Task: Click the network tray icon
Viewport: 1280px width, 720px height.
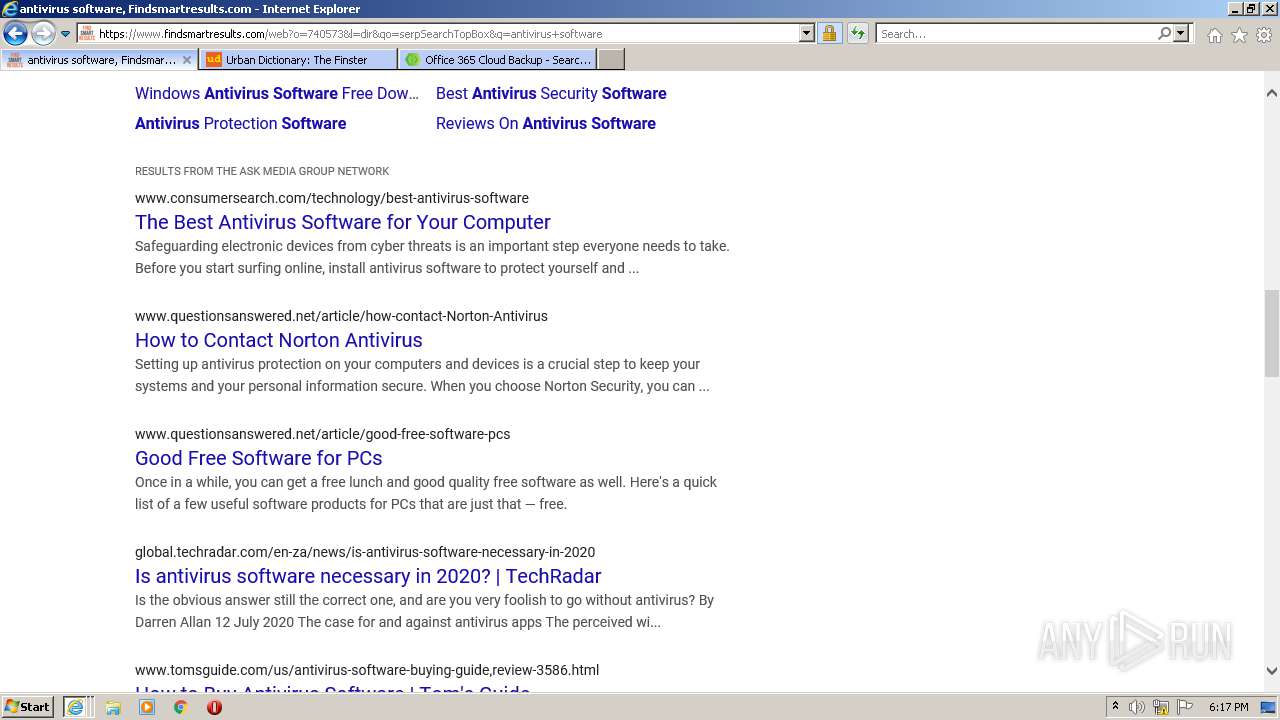Action: pos(1161,707)
